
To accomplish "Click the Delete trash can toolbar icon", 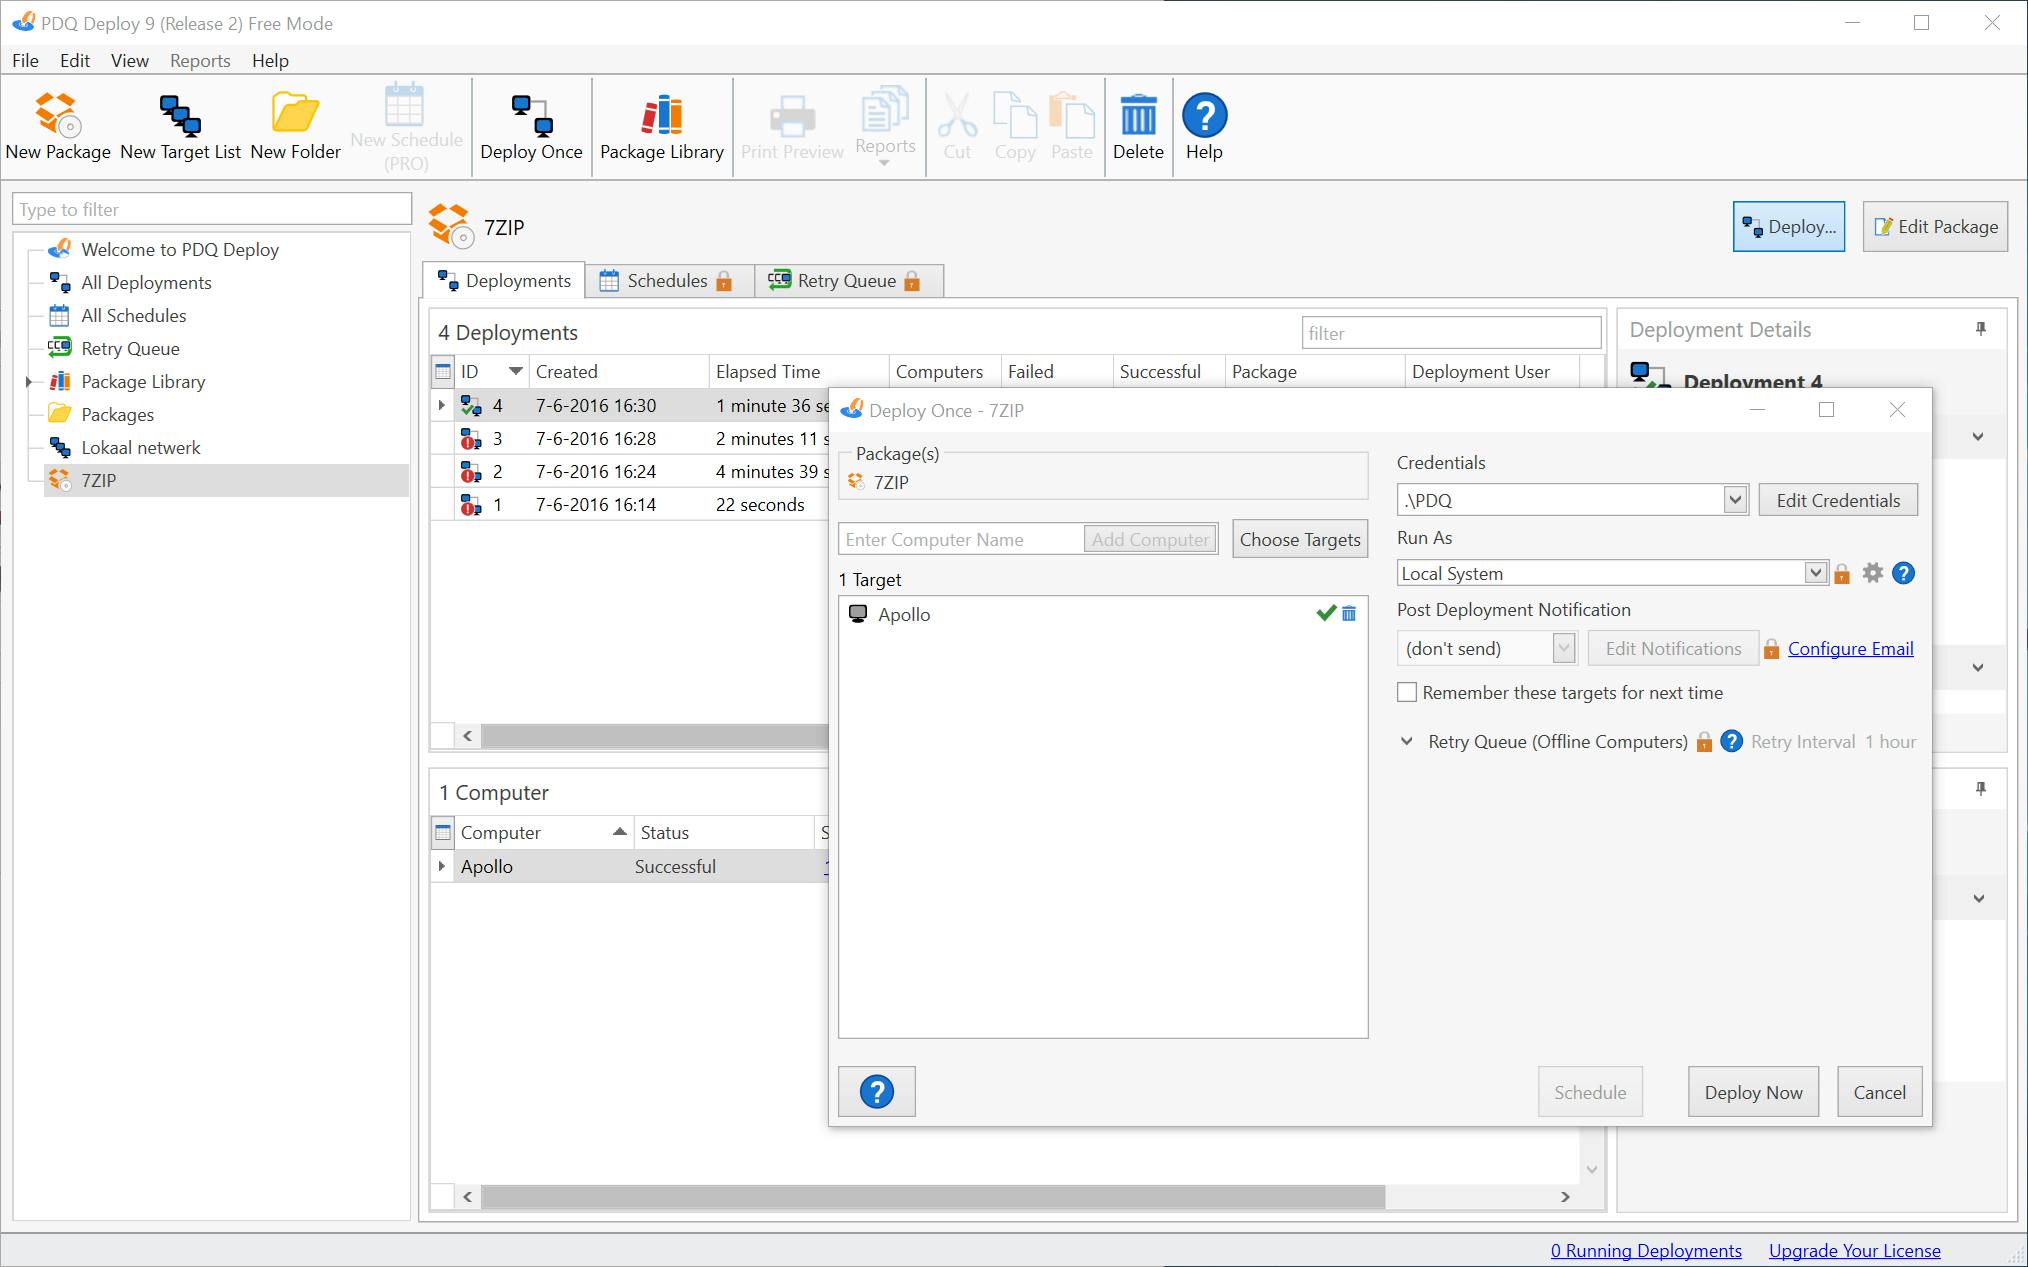I will pyautogui.click(x=1138, y=115).
